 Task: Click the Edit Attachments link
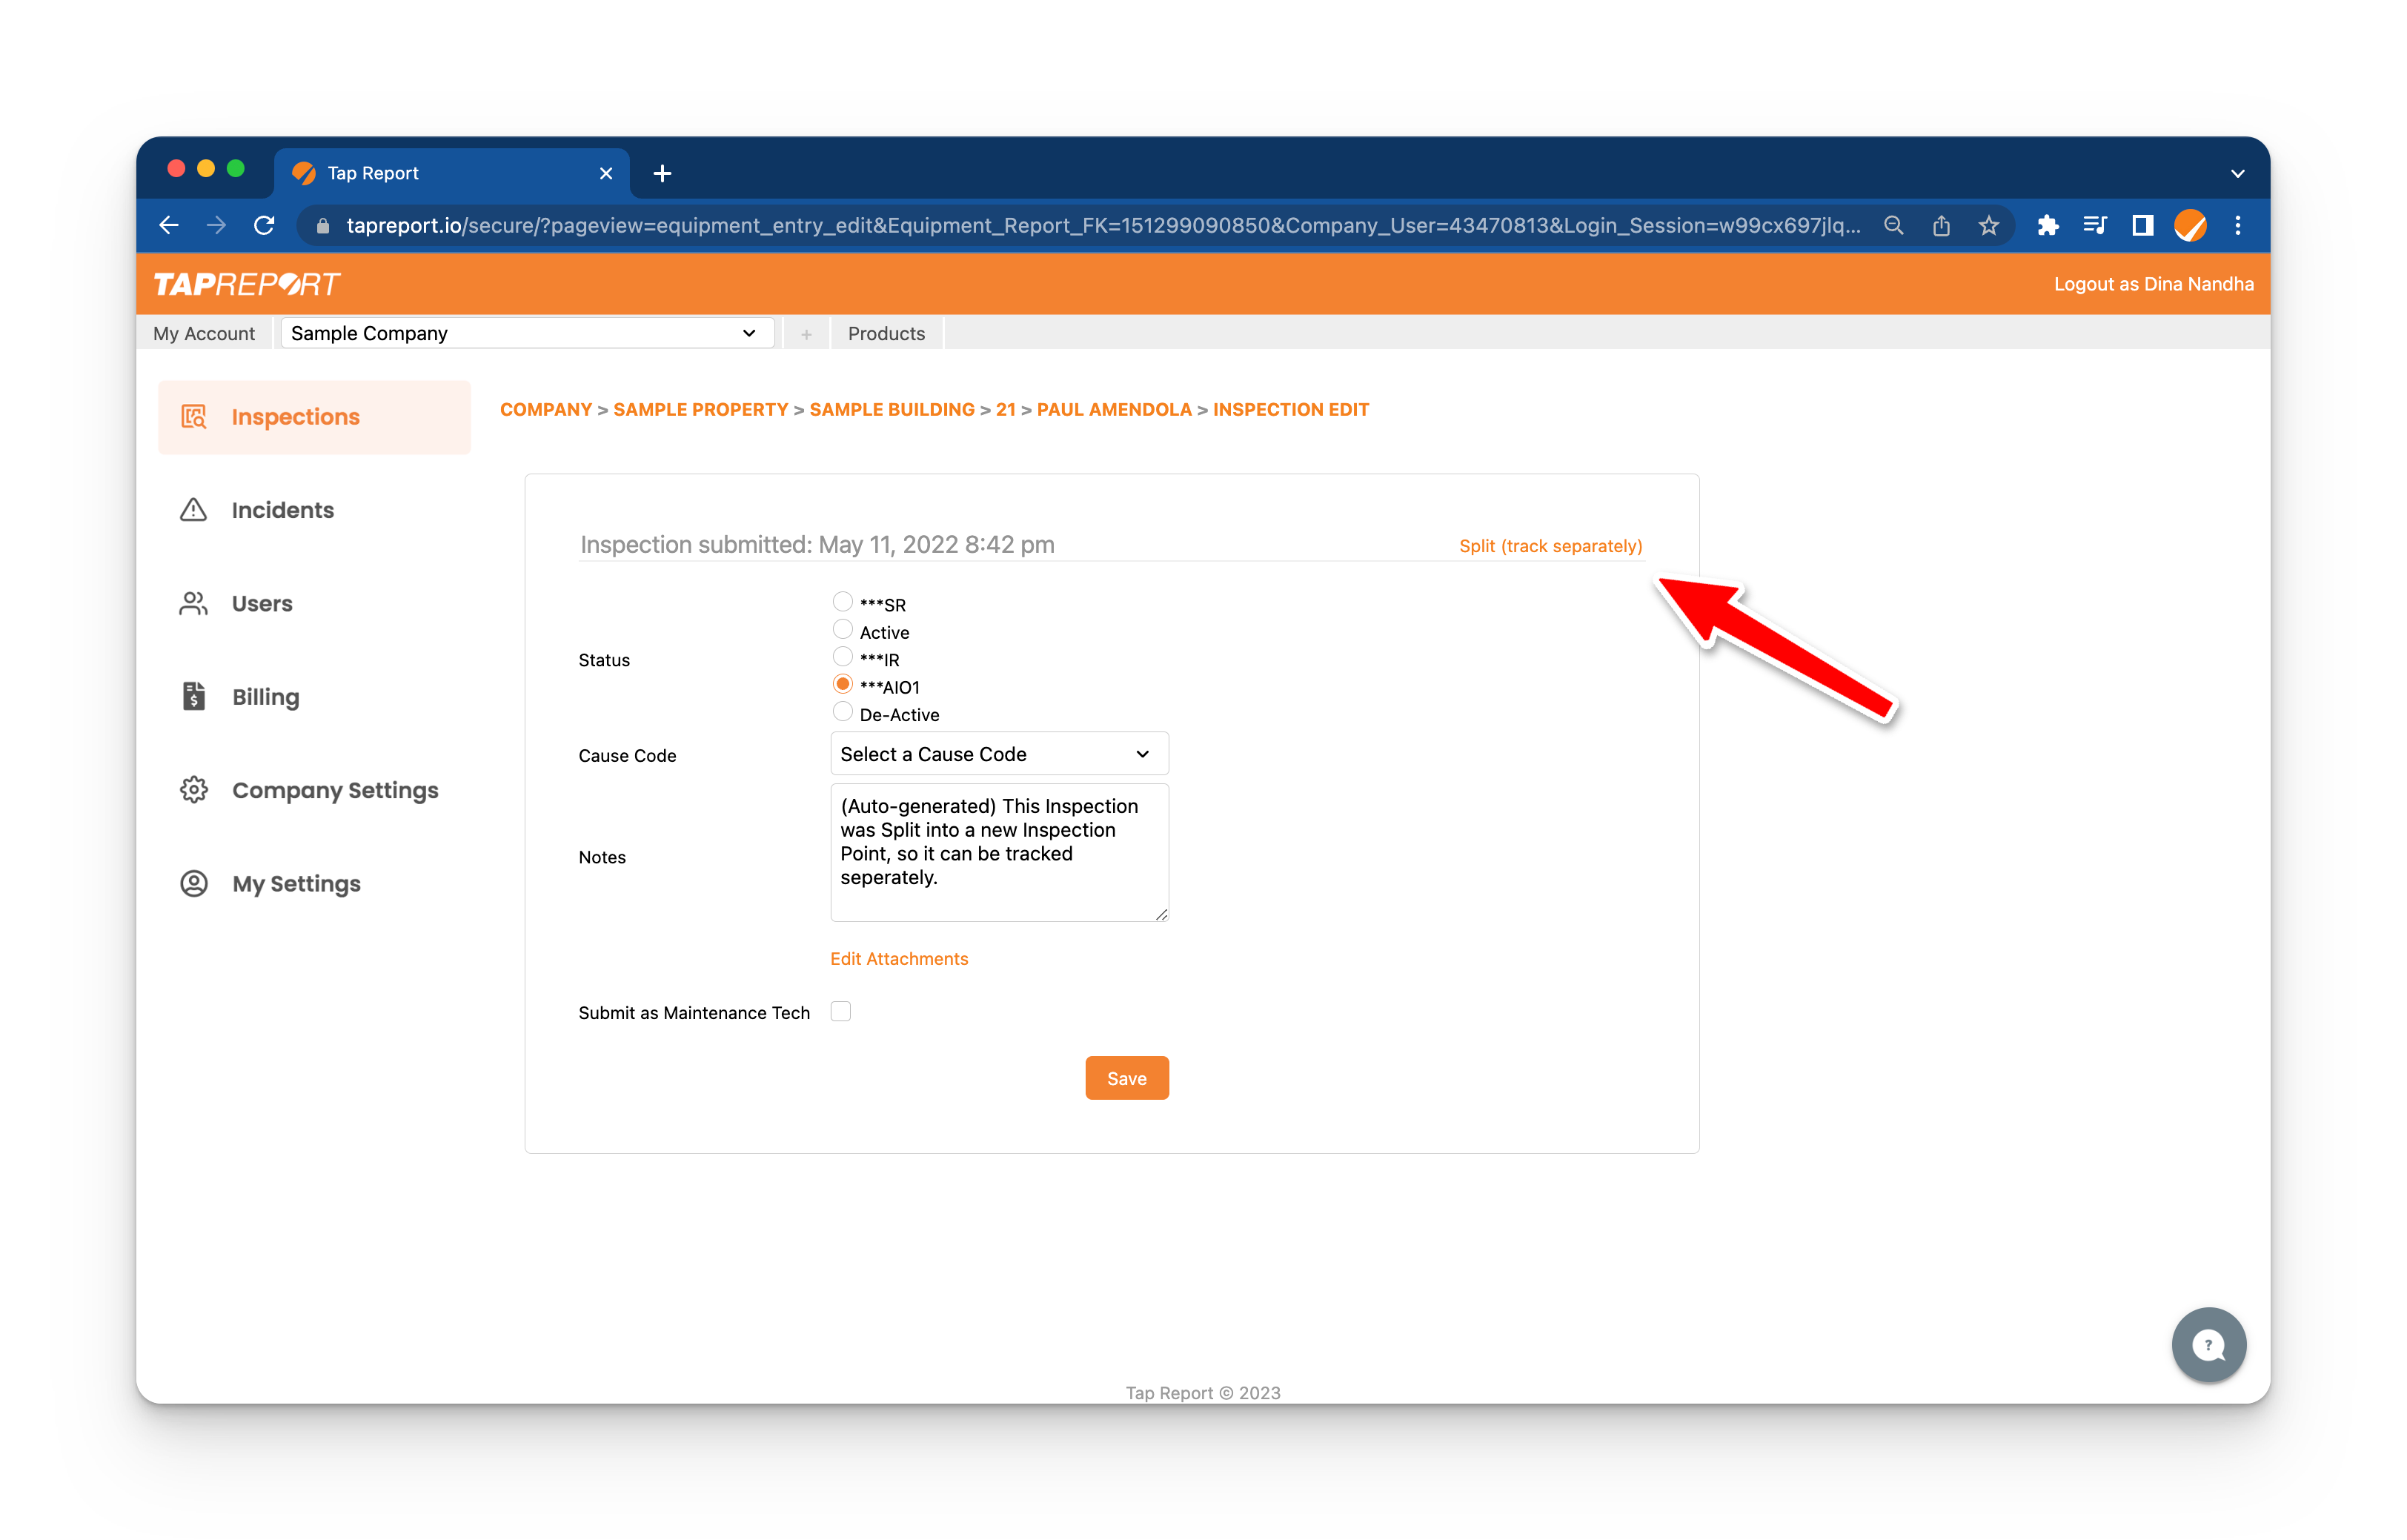point(900,957)
